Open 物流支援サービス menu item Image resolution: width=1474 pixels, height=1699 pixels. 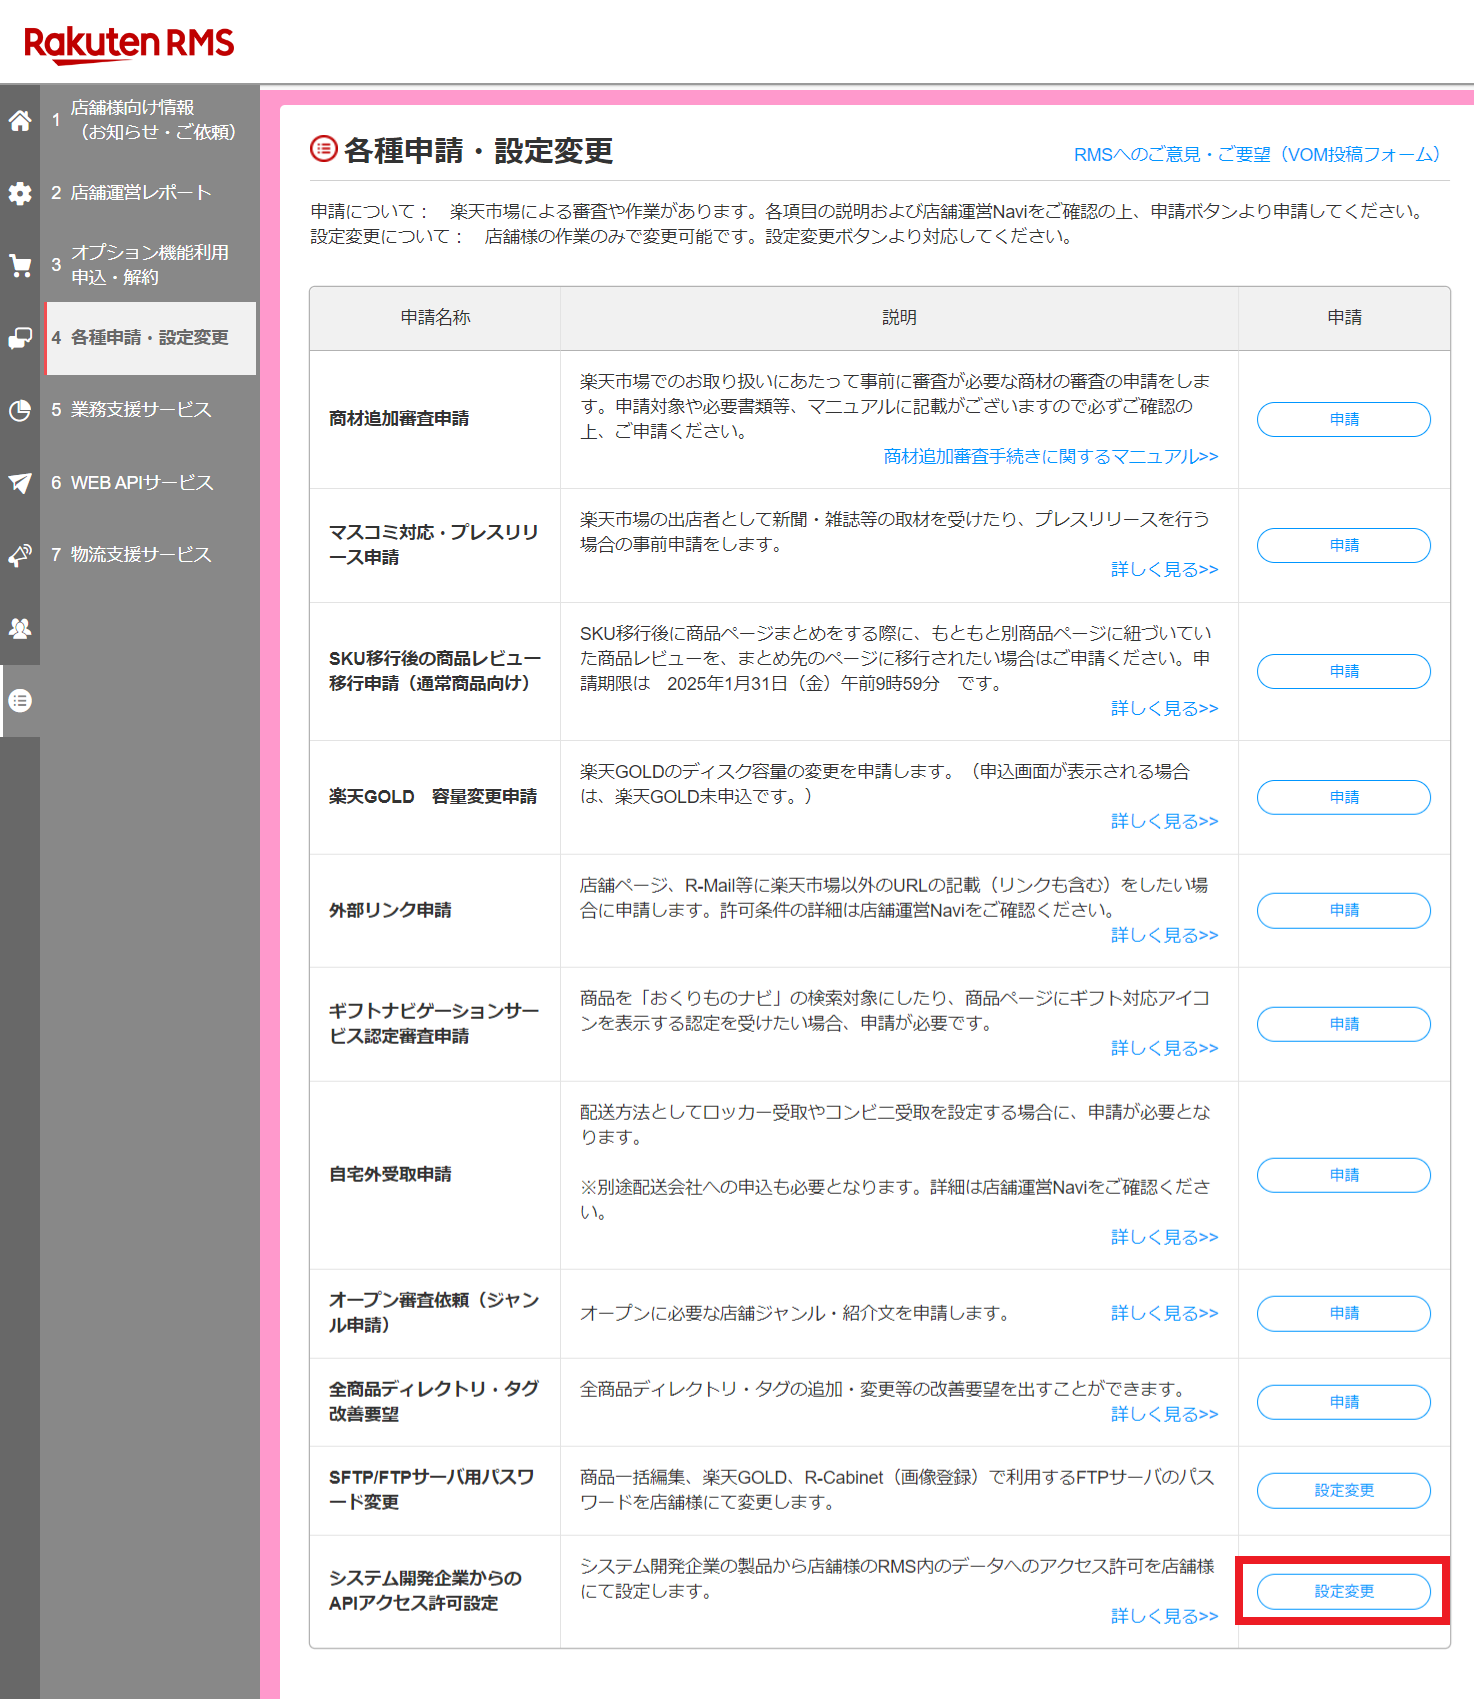point(150,555)
